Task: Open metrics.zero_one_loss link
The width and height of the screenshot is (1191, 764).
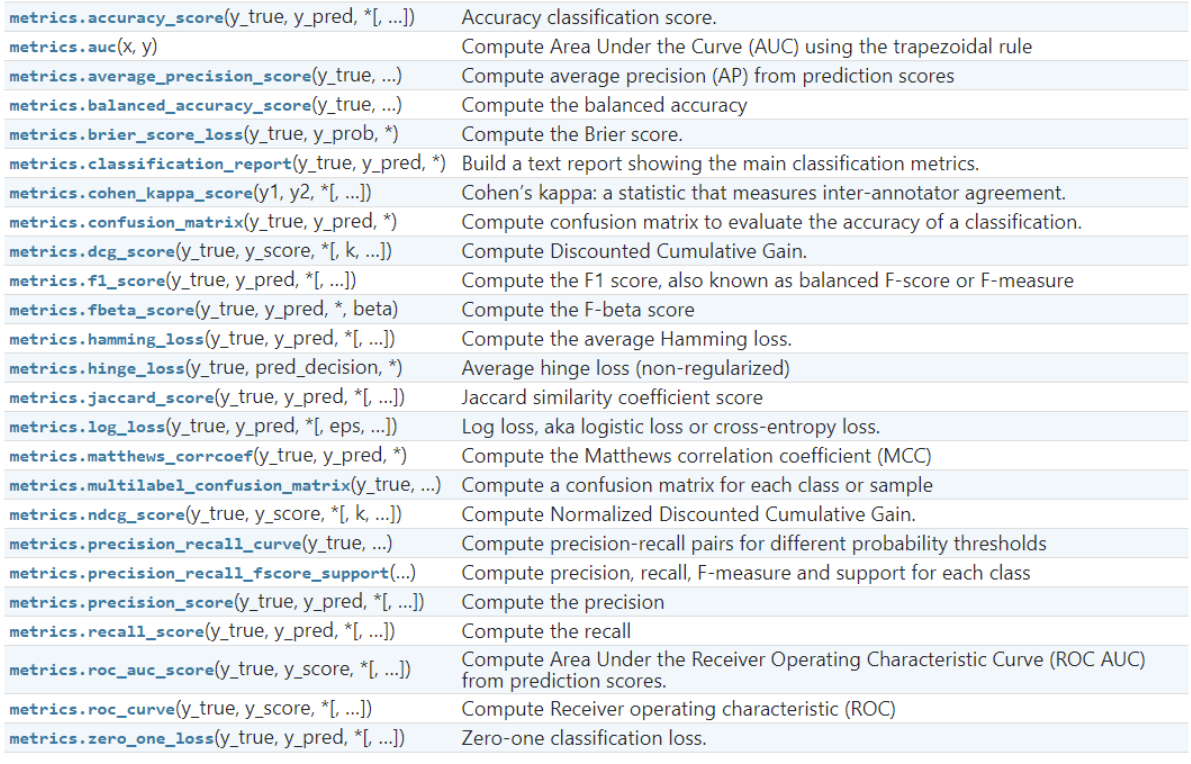Action: pyautogui.click(x=112, y=738)
